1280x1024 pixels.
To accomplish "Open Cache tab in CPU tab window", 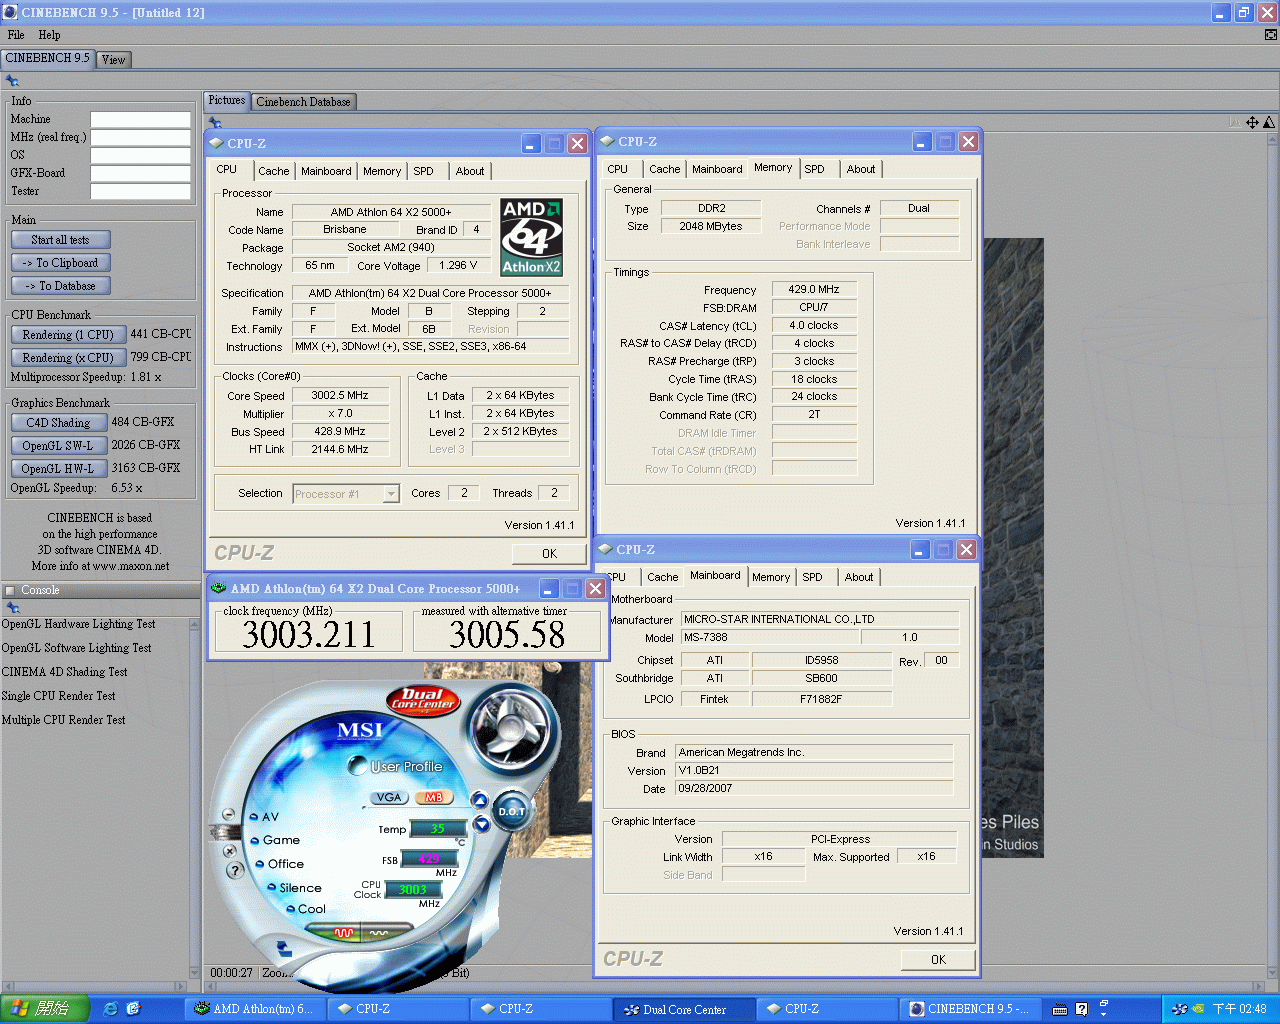I will pyautogui.click(x=273, y=171).
